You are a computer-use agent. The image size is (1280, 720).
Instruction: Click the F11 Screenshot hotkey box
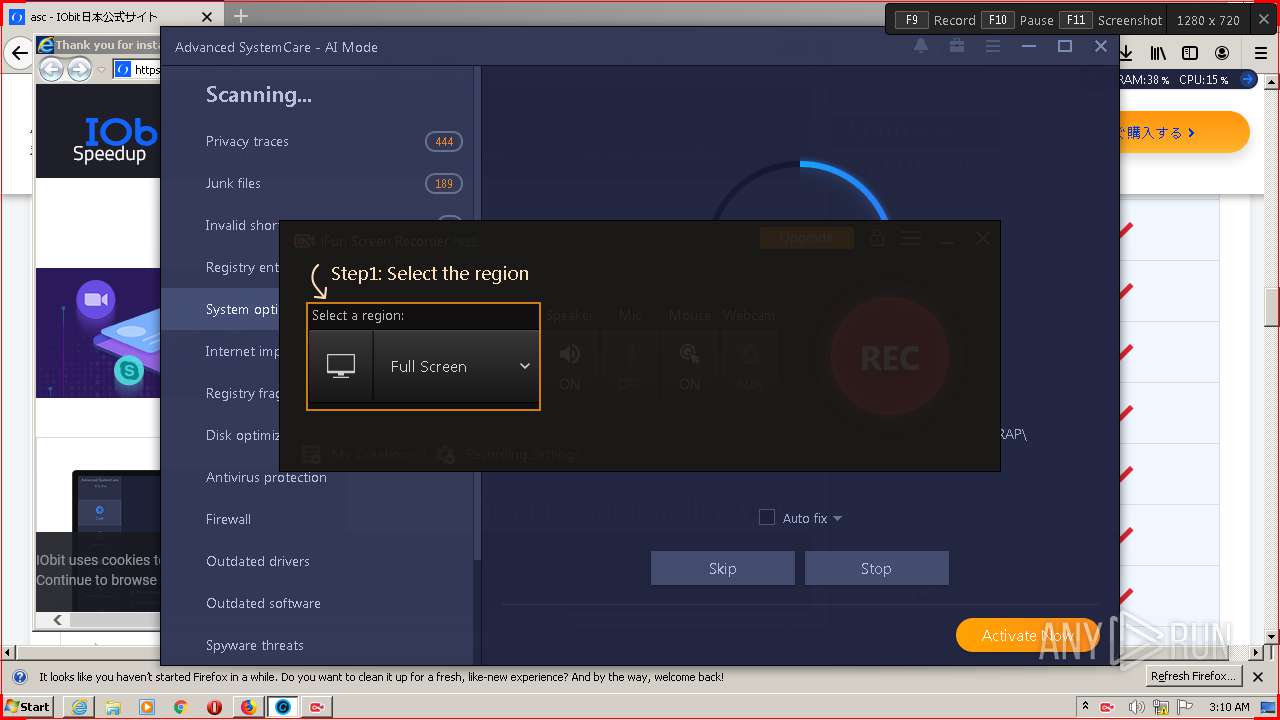(1075, 20)
